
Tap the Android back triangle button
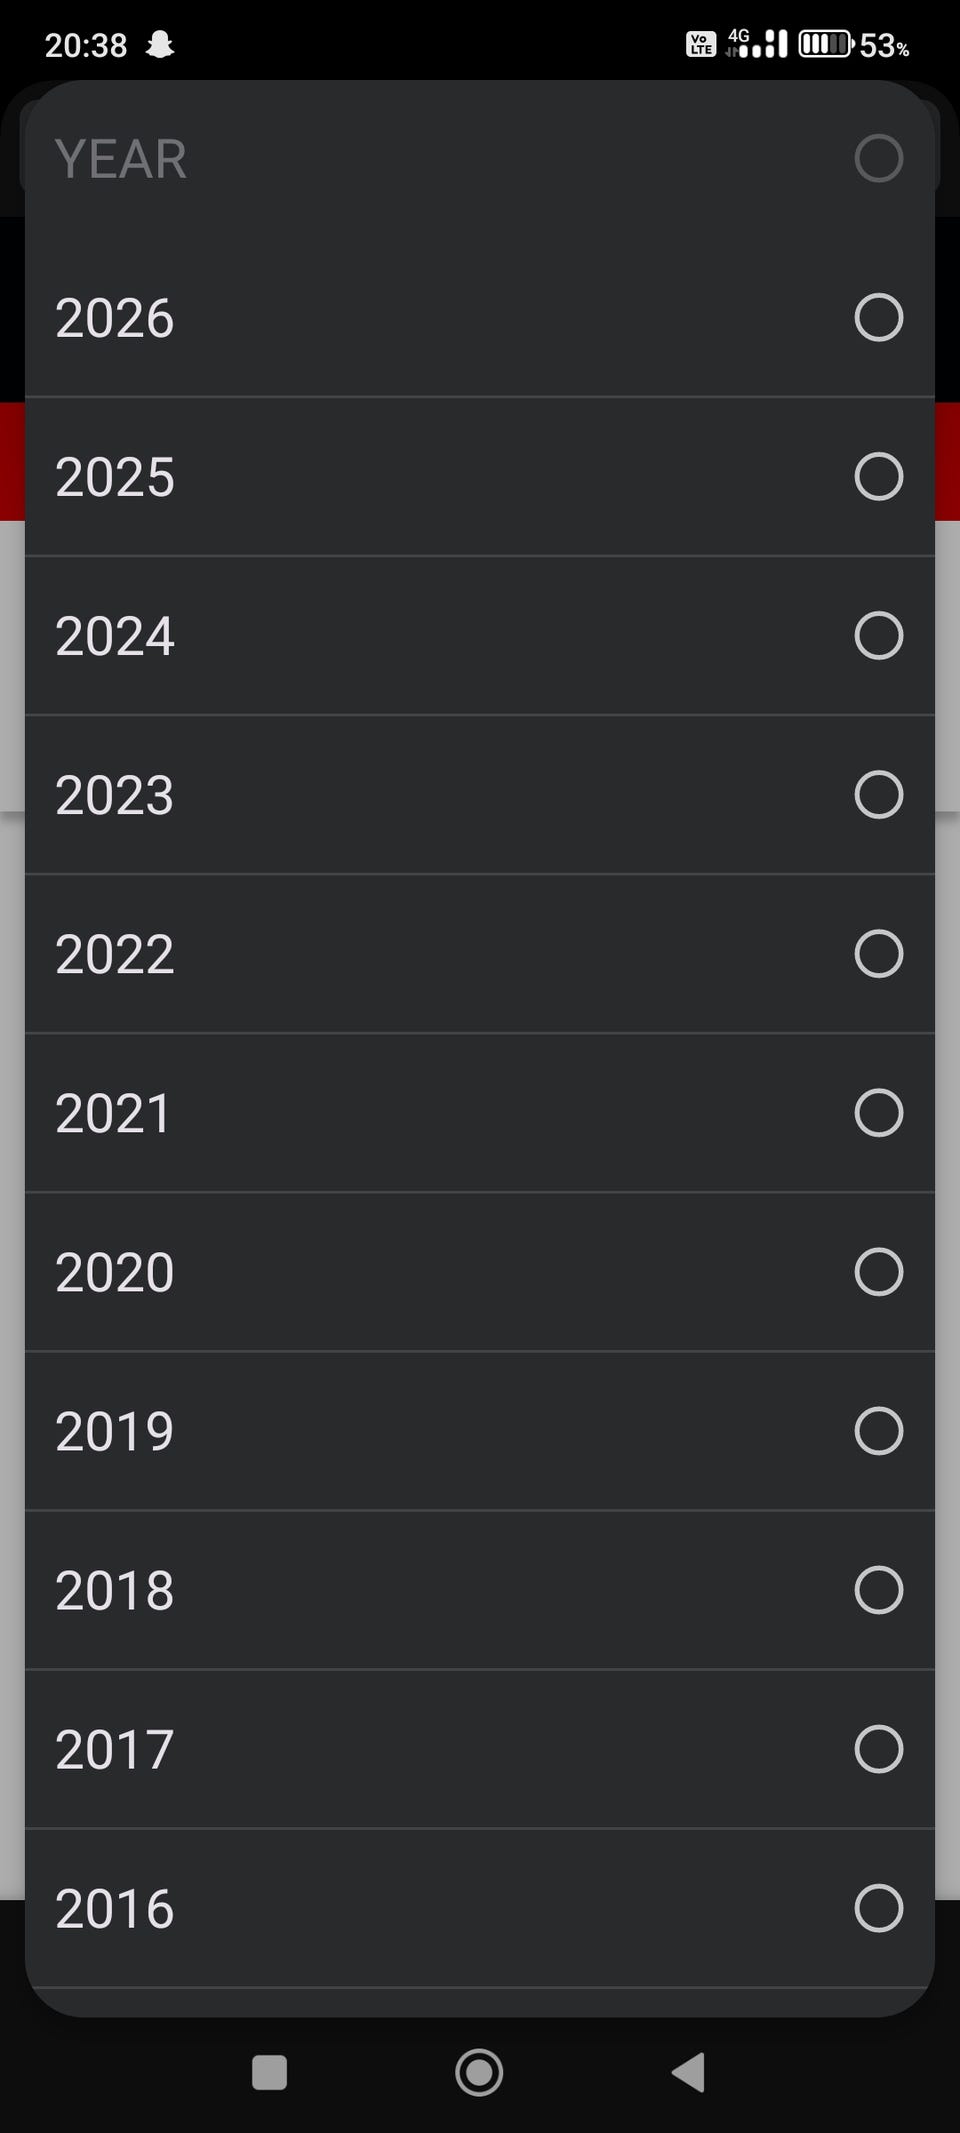pos(689,2072)
